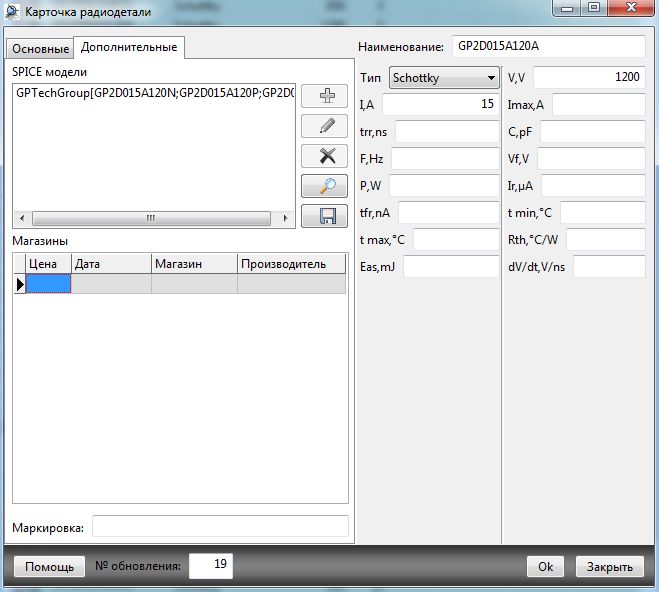Image resolution: width=659 pixels, height=592 pixels.
Task: Click the V,V field containing 1200
Action: [x=589, y=77]
